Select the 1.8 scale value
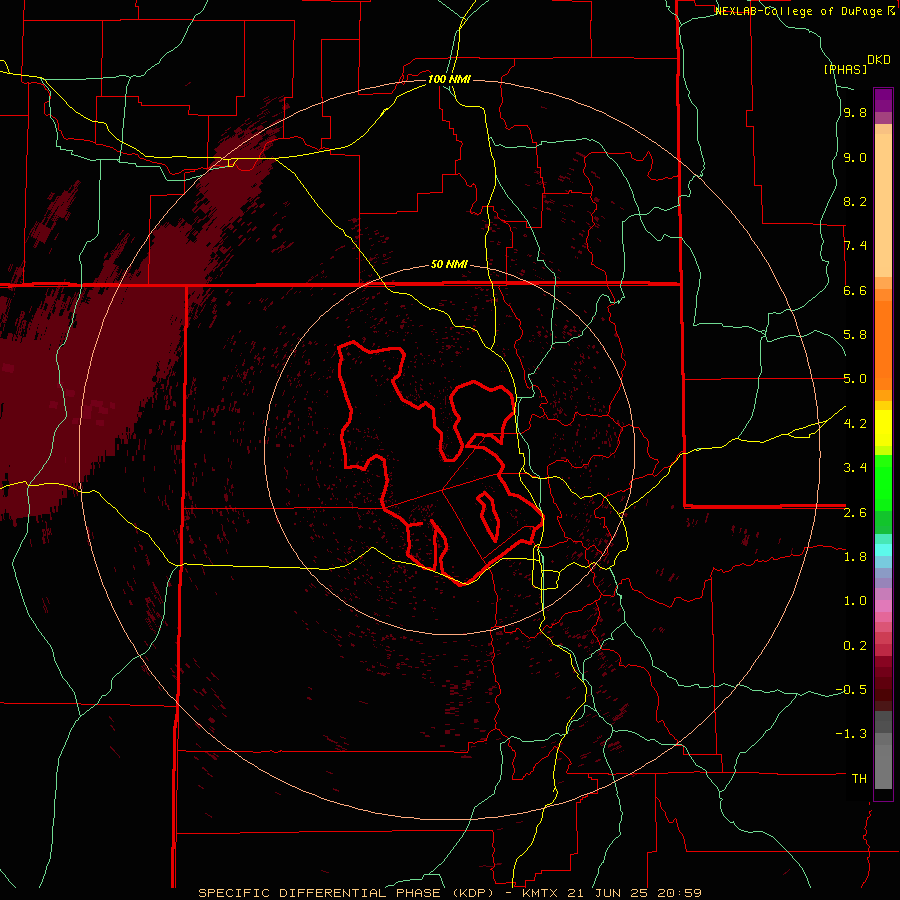Image resolution: width=900 pixels, height=900 pixels. point(855,556)
